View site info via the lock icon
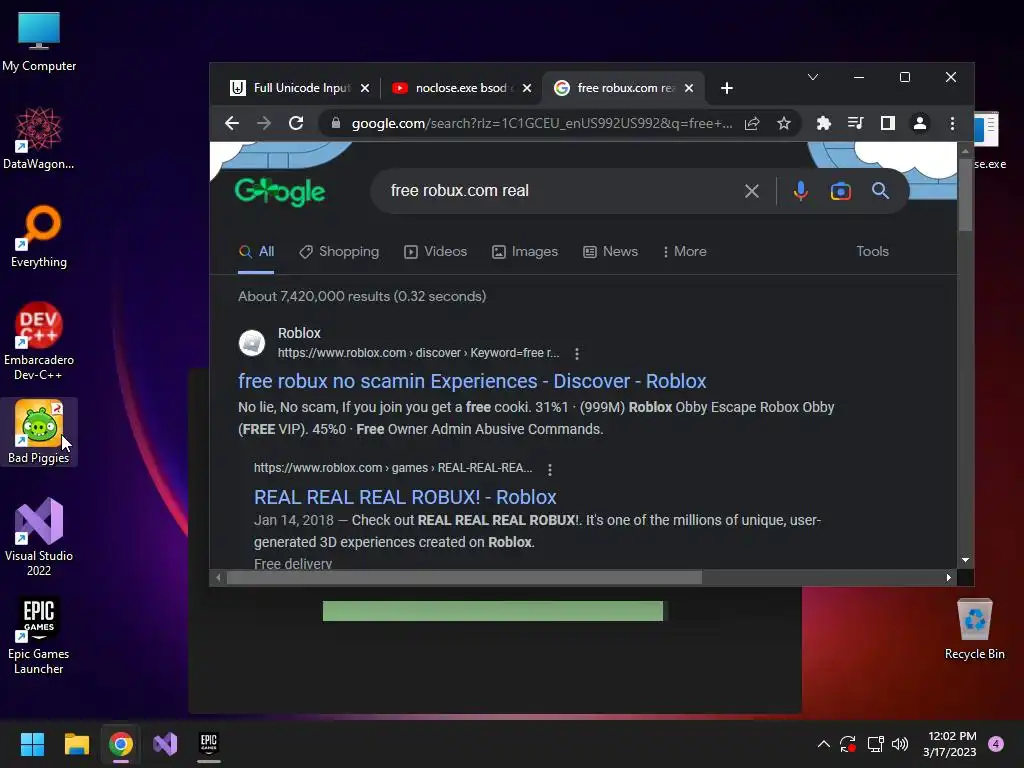 pos(336,123)
